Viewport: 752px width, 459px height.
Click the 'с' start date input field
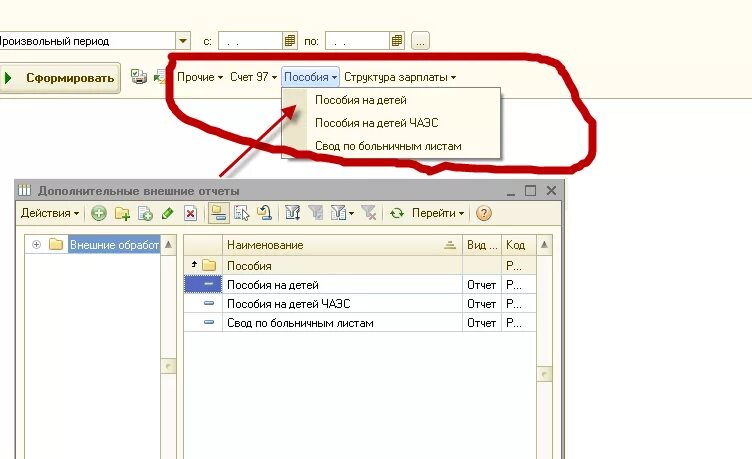250,41
